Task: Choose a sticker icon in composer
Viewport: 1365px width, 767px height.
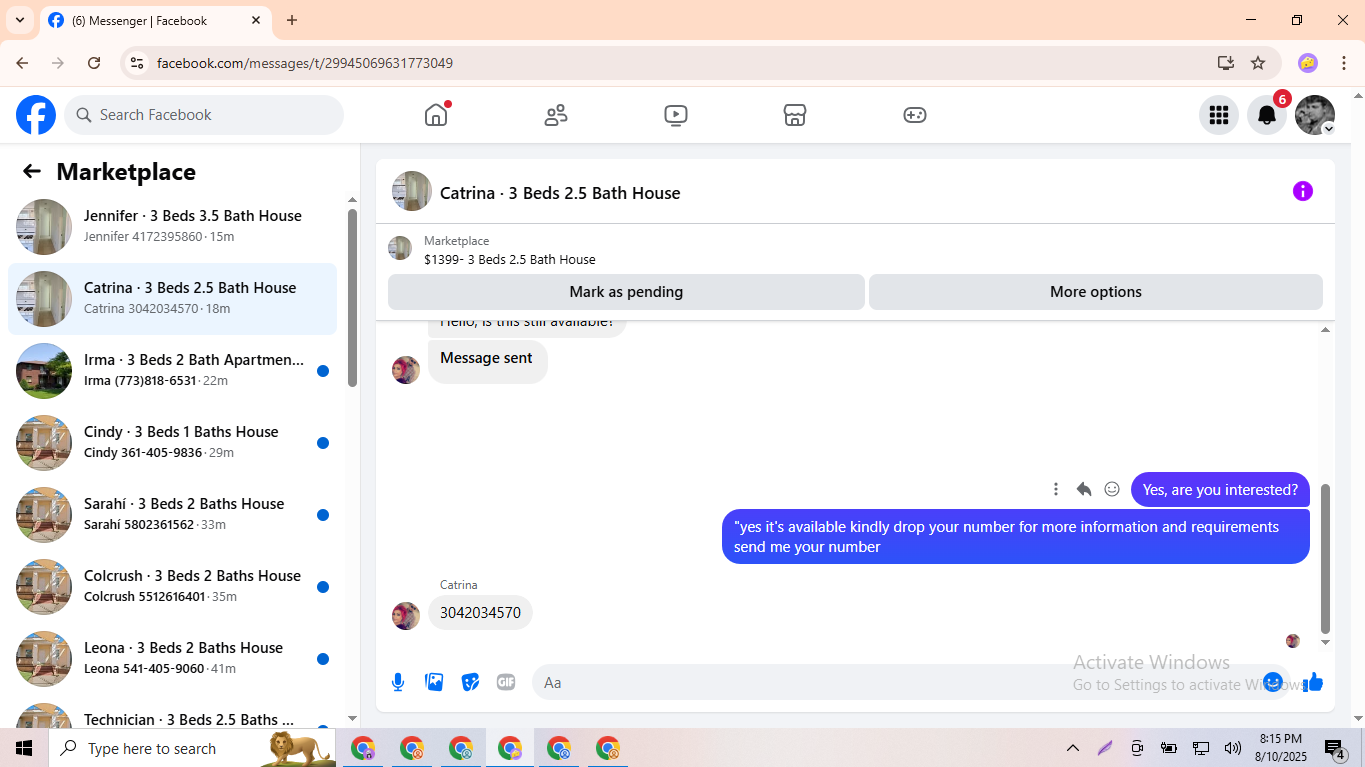Action: [x=470, y=682]
